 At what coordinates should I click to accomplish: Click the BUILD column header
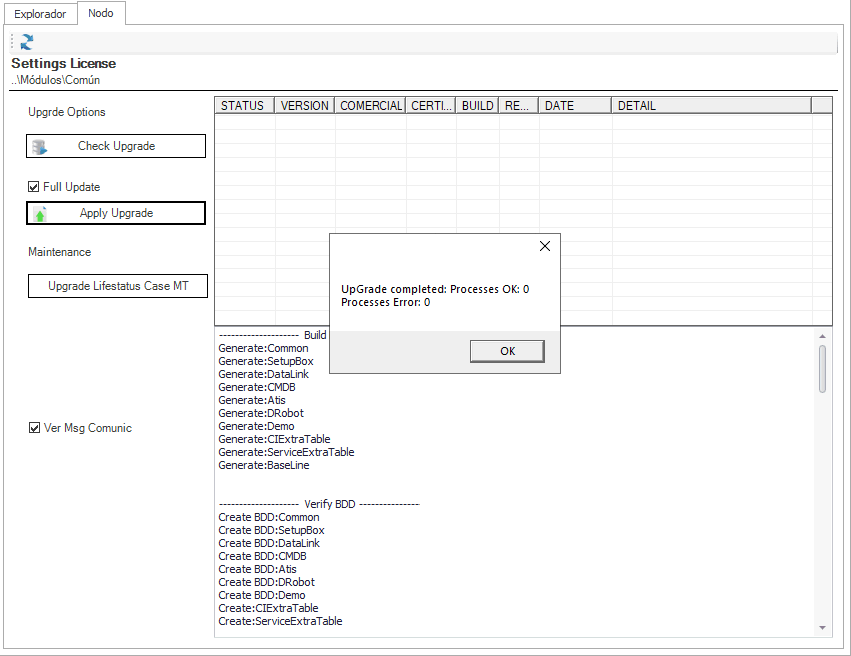(x=478, y=105)
